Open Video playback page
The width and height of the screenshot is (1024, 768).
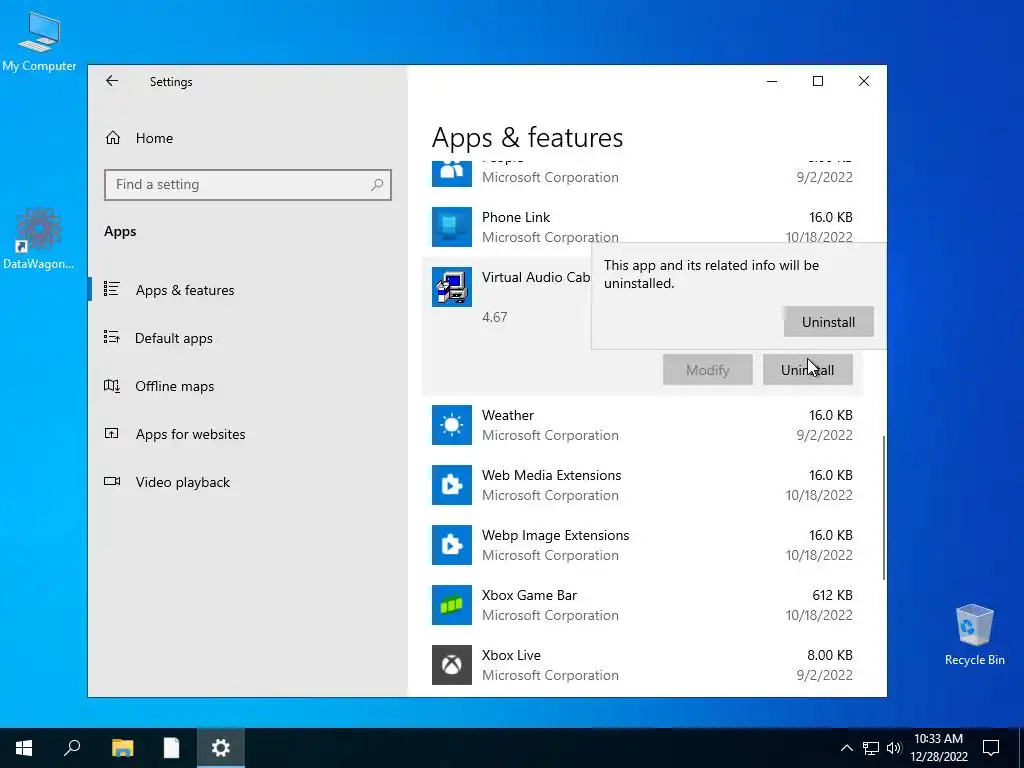pos(183,482)
